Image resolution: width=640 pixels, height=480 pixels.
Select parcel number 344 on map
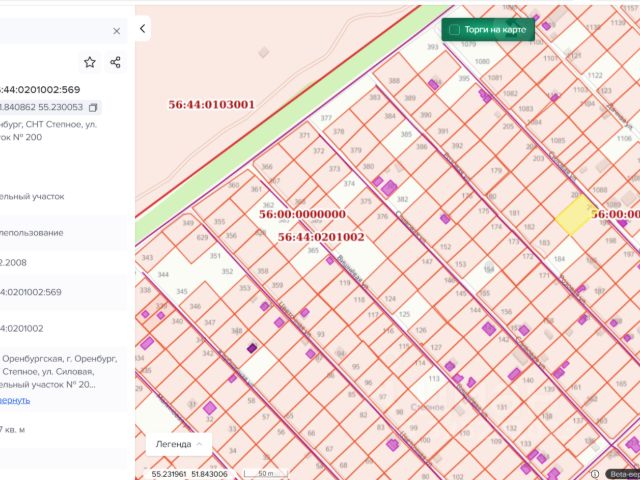pyautogui.click(x=163, y=275)
